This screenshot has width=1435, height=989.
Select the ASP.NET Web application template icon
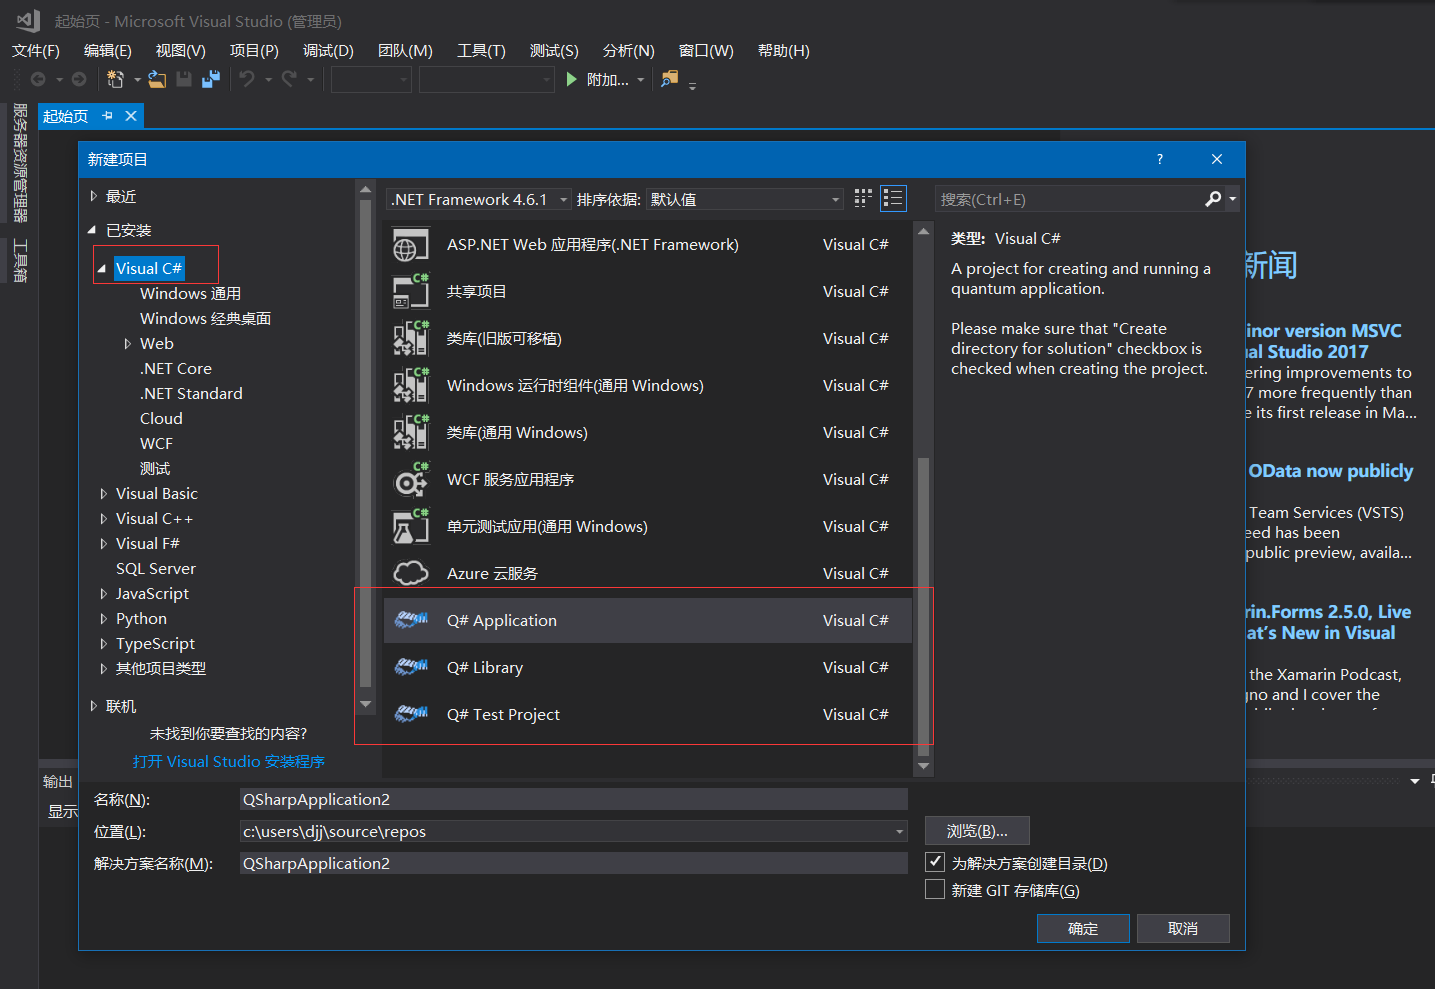coord(410,245)
